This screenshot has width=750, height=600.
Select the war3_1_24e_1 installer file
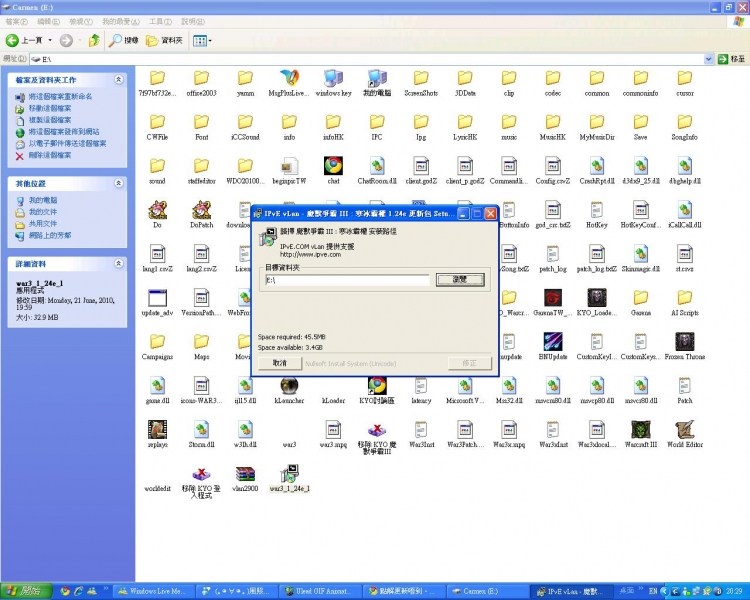[x=289, y=473]
